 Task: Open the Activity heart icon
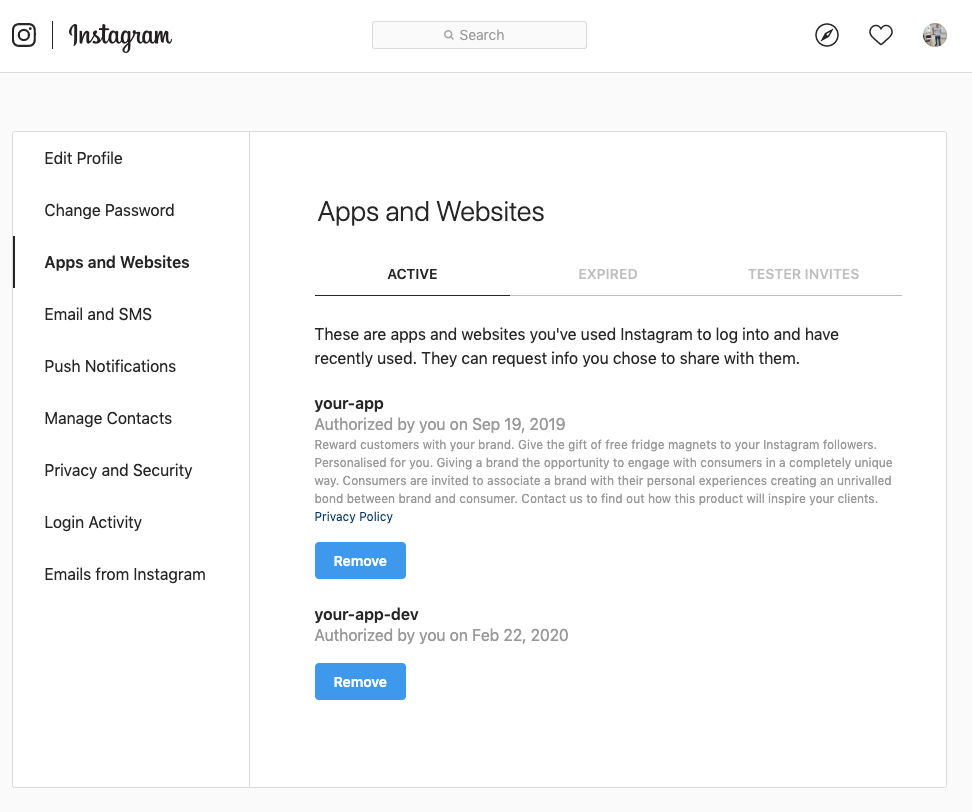click(x=881, y=35)
